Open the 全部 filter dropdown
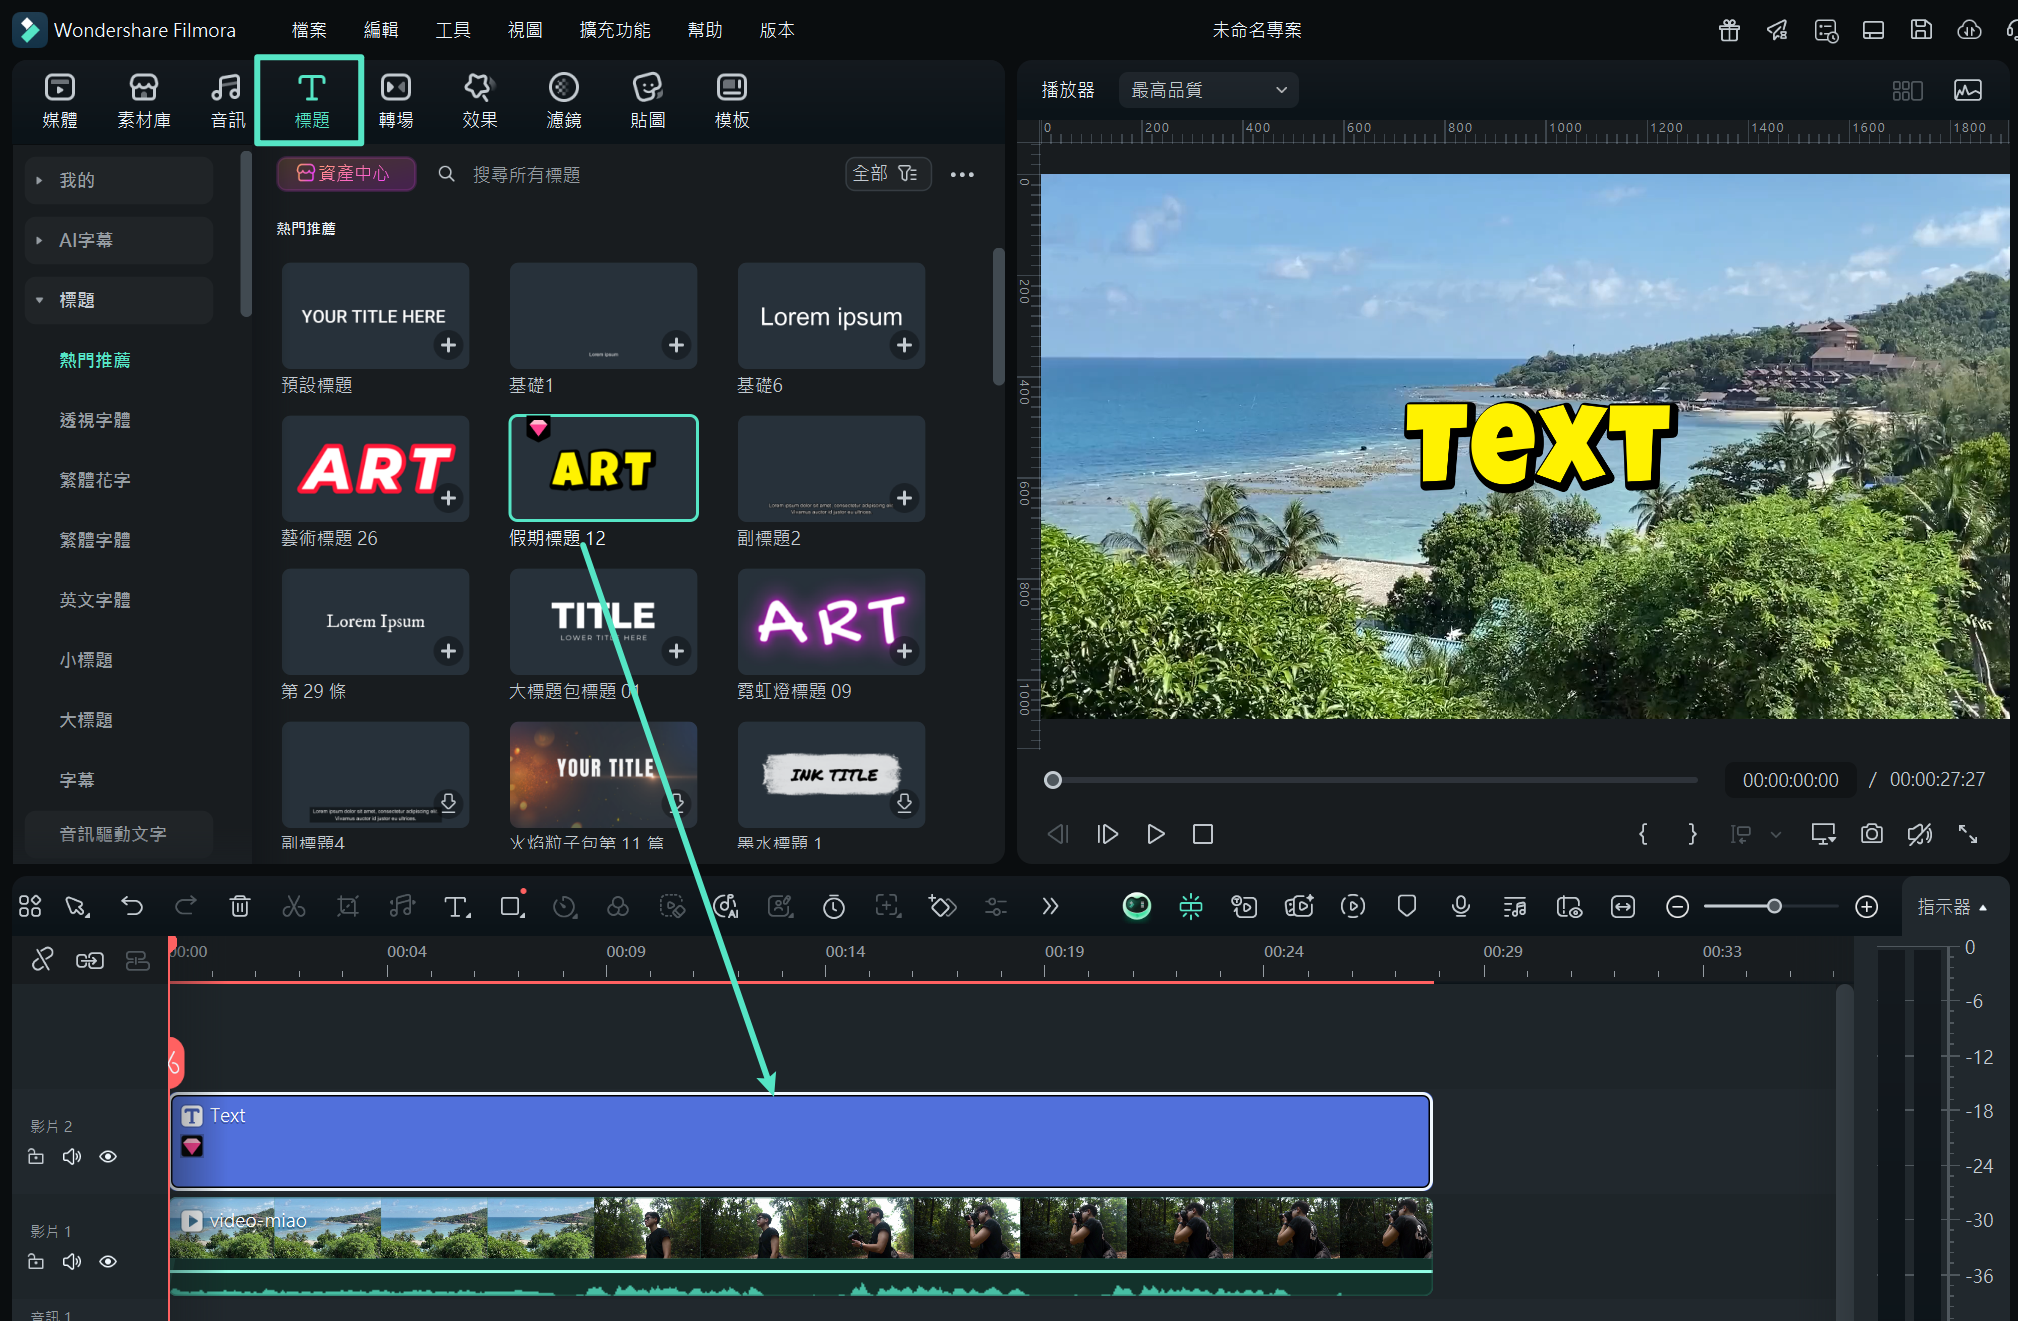Image resolution: width=2018 pixels, height=1321 pixels. click(x=886, y=174)
